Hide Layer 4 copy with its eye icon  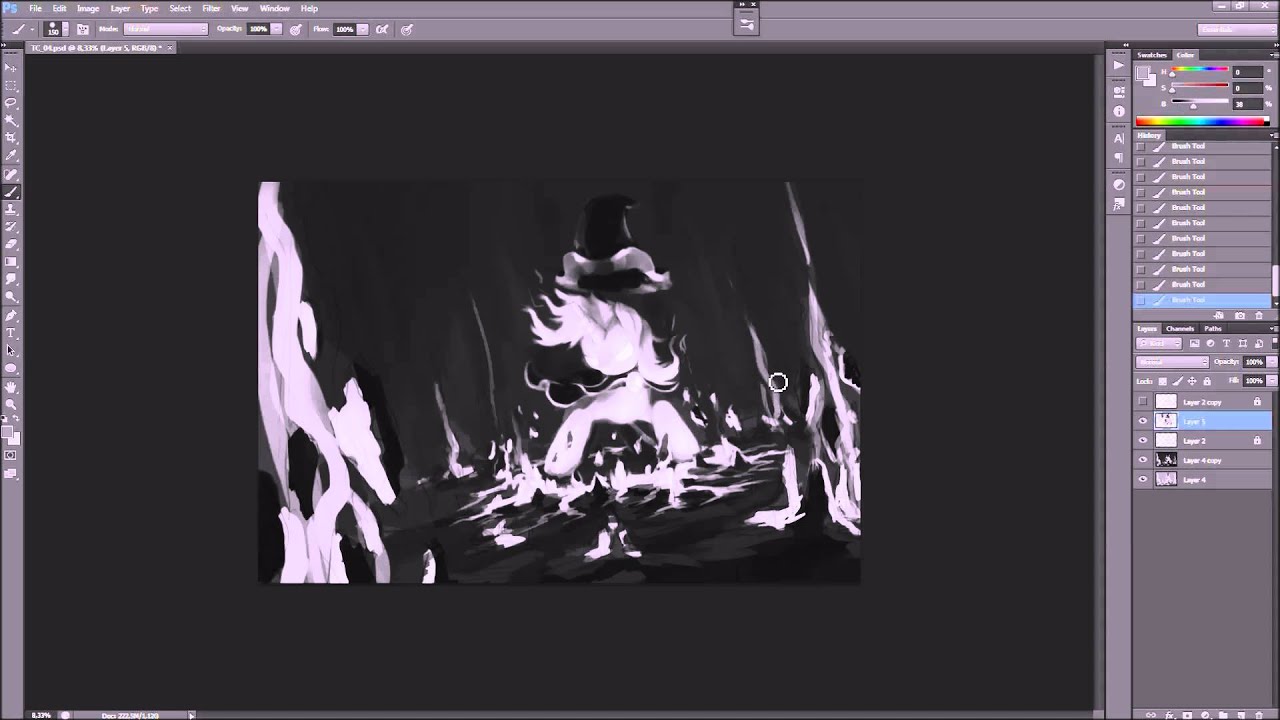(x=1143, y=460)
